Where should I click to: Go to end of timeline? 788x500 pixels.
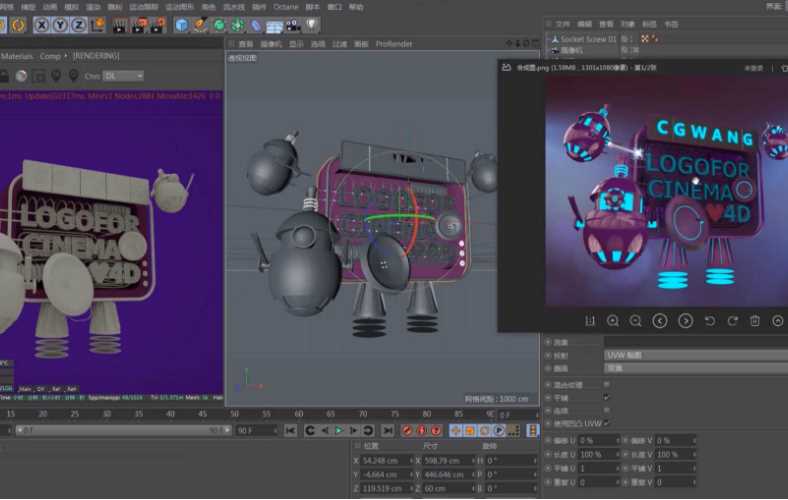click(387, 430)
